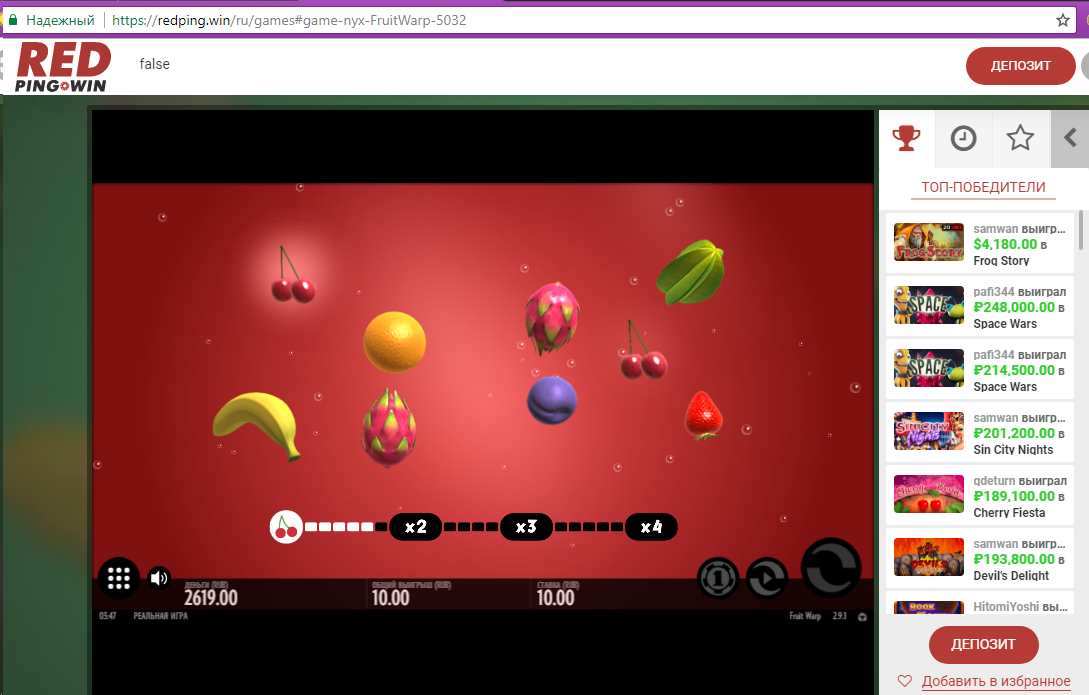The image size is (1089, 695).
Task: Click the Fruit Warp label in the status bar
Action: coord(805,616)
